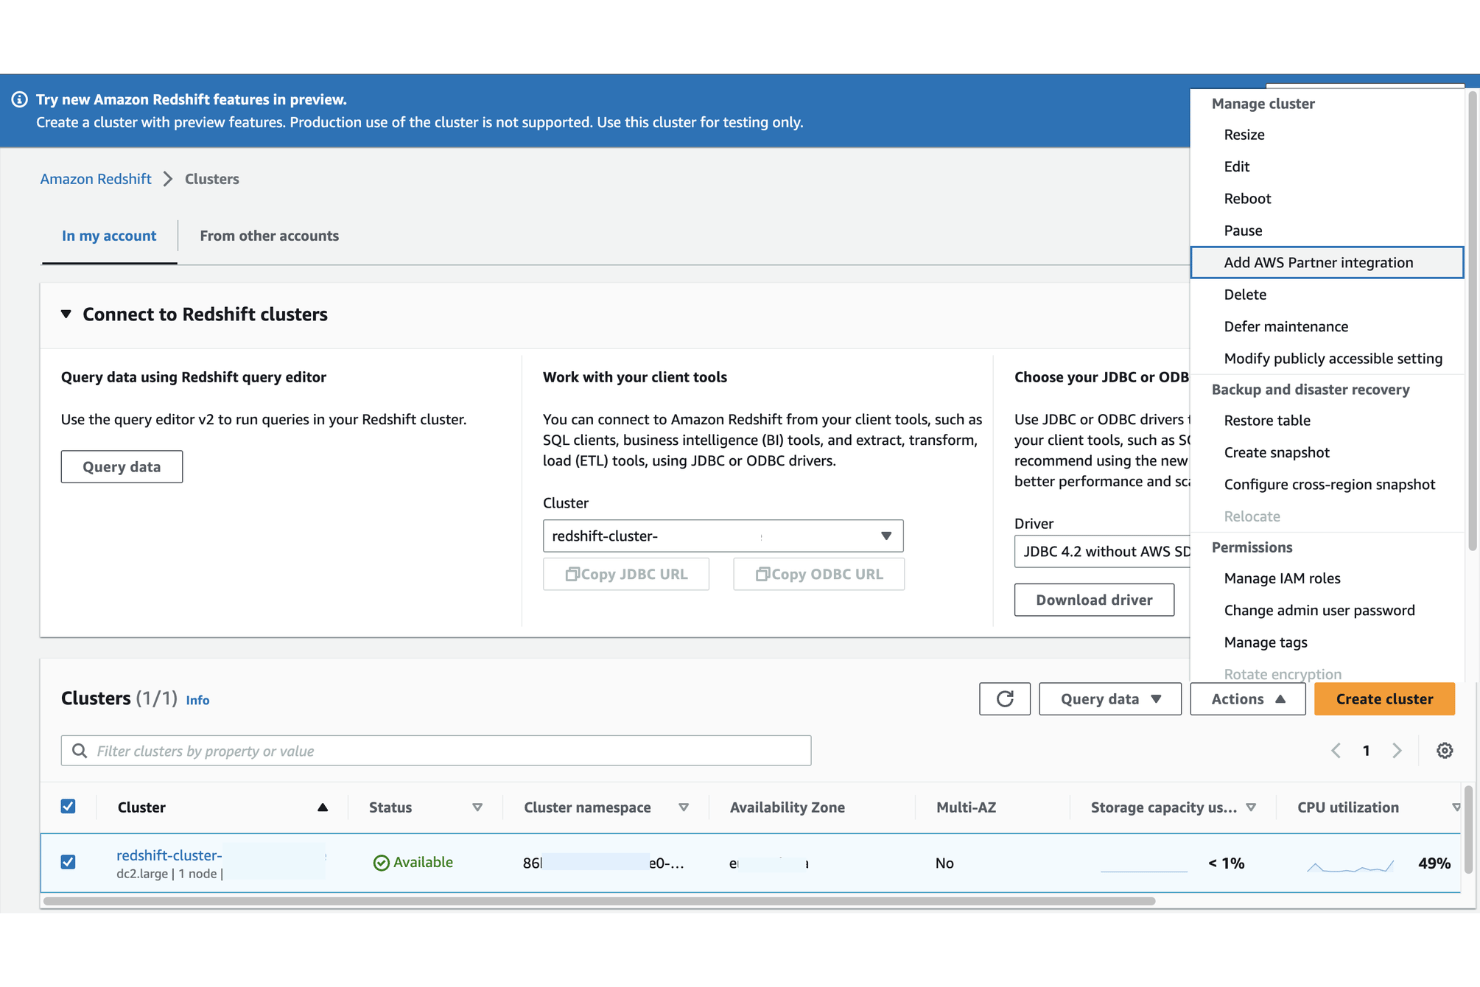The image size is (1480, 987).
Task: Go to next page arrow
Action: click(x=1397, y=751)
